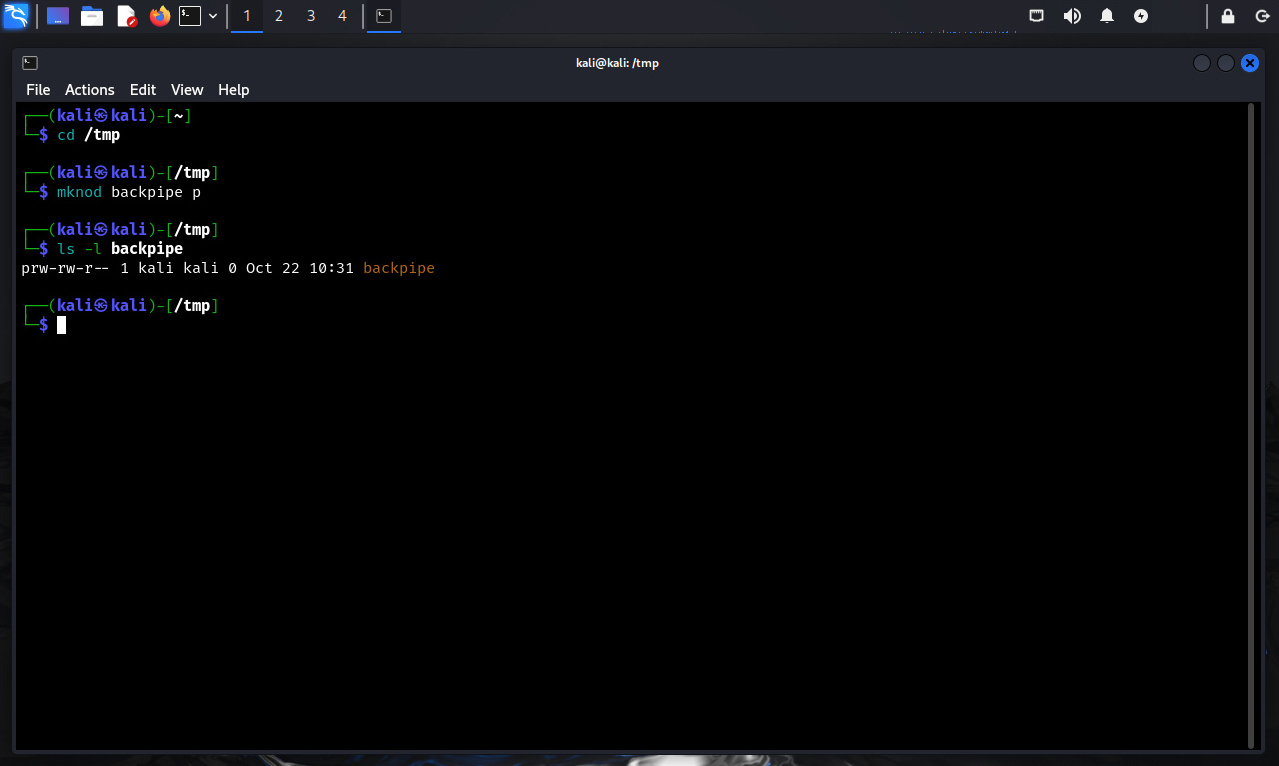
Task: Open the File menu in terminal
Action: point(38,90)
